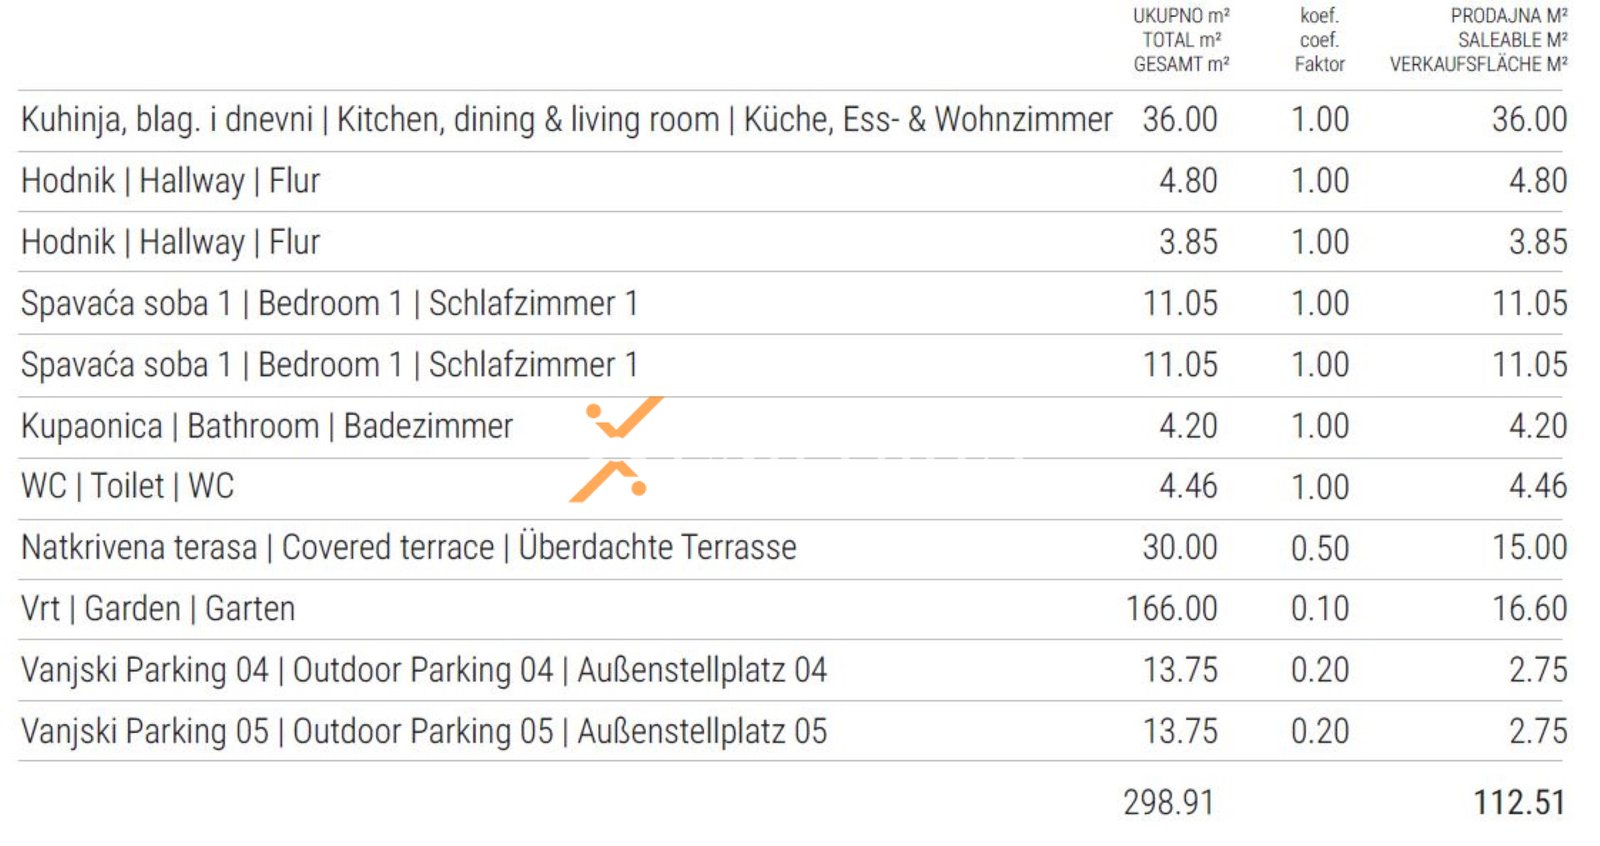Select the 0.50 covered terrace coefficient
This screenshot has width=1600, height=846.
pos(1319,549)
